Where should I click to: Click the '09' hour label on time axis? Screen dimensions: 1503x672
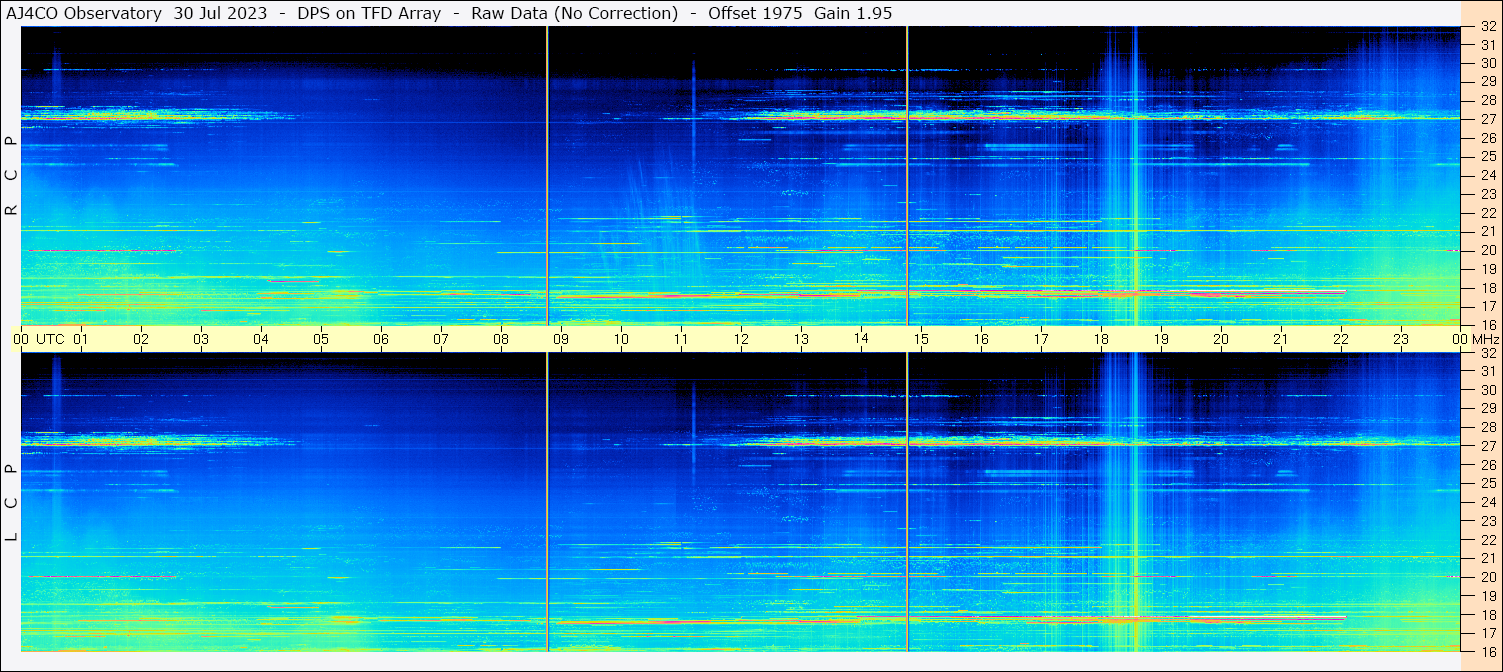click(x=561, y=339)
